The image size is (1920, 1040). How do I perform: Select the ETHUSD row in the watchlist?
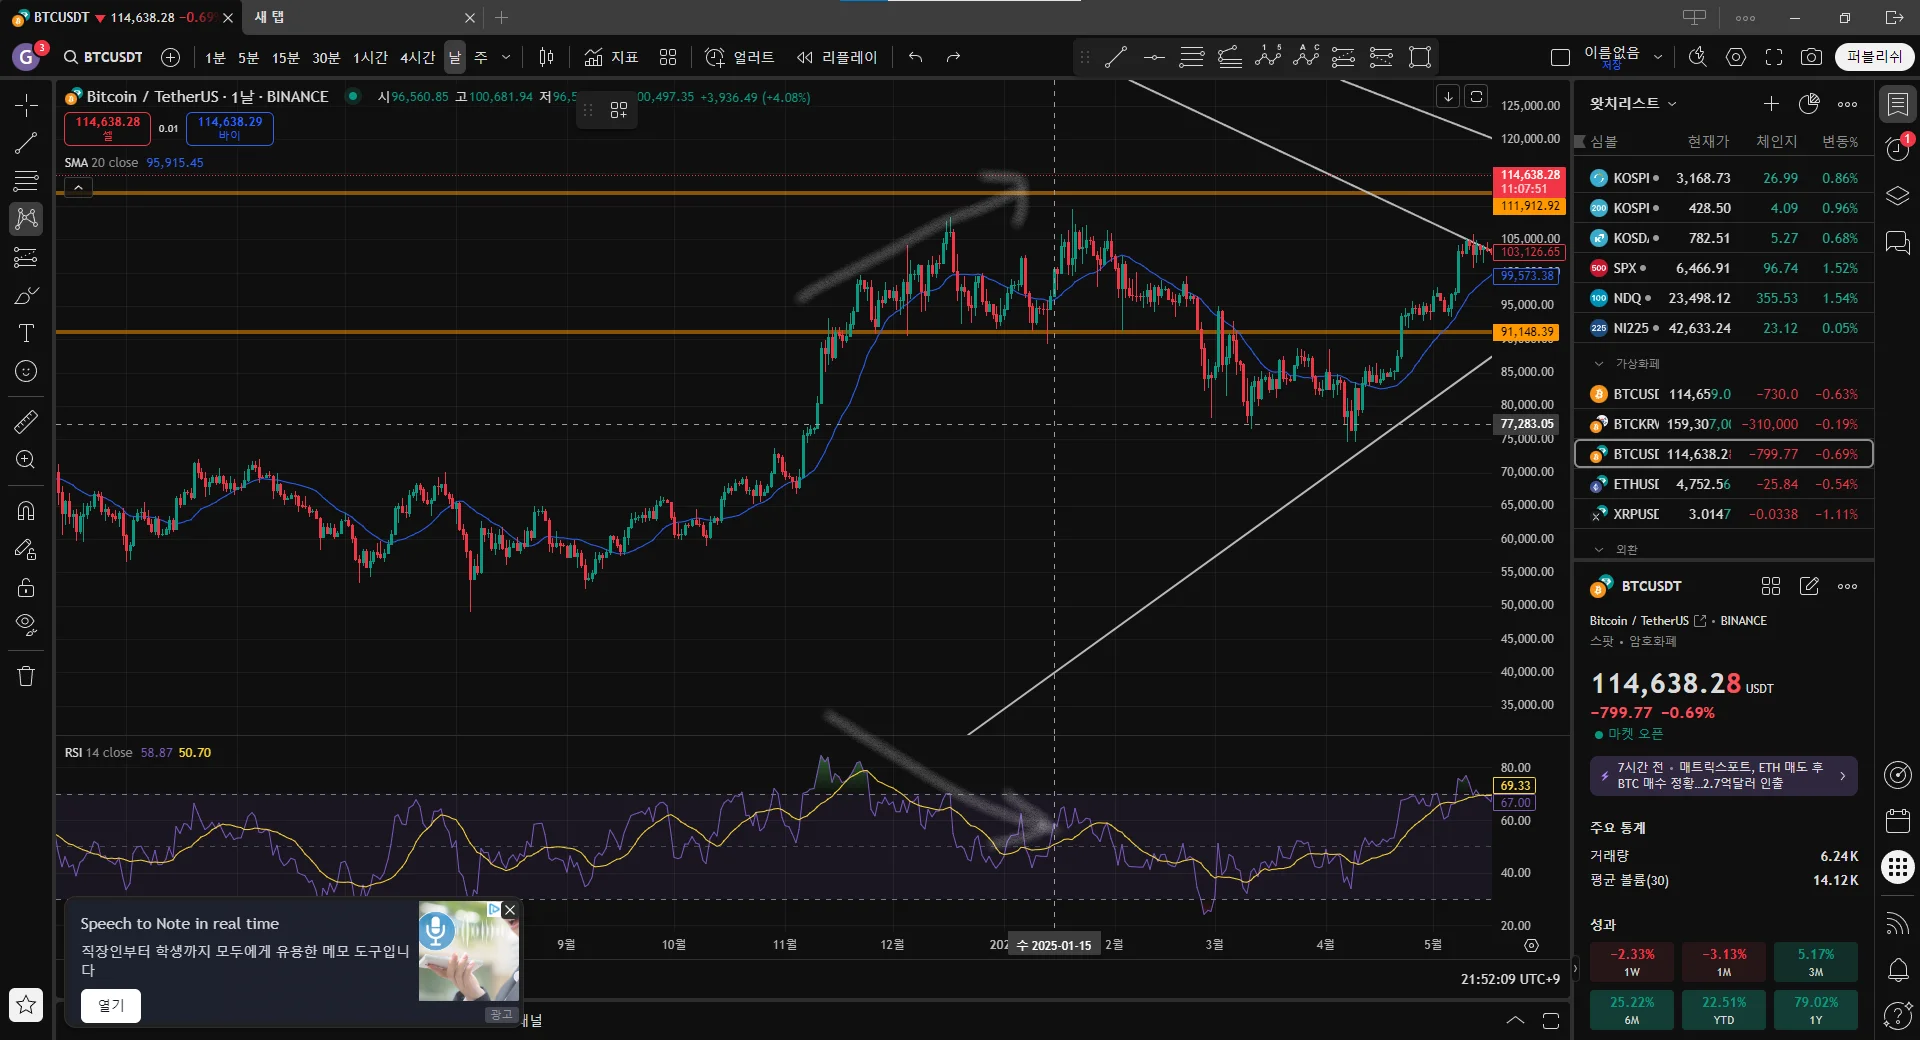[x=1724, y=484]
